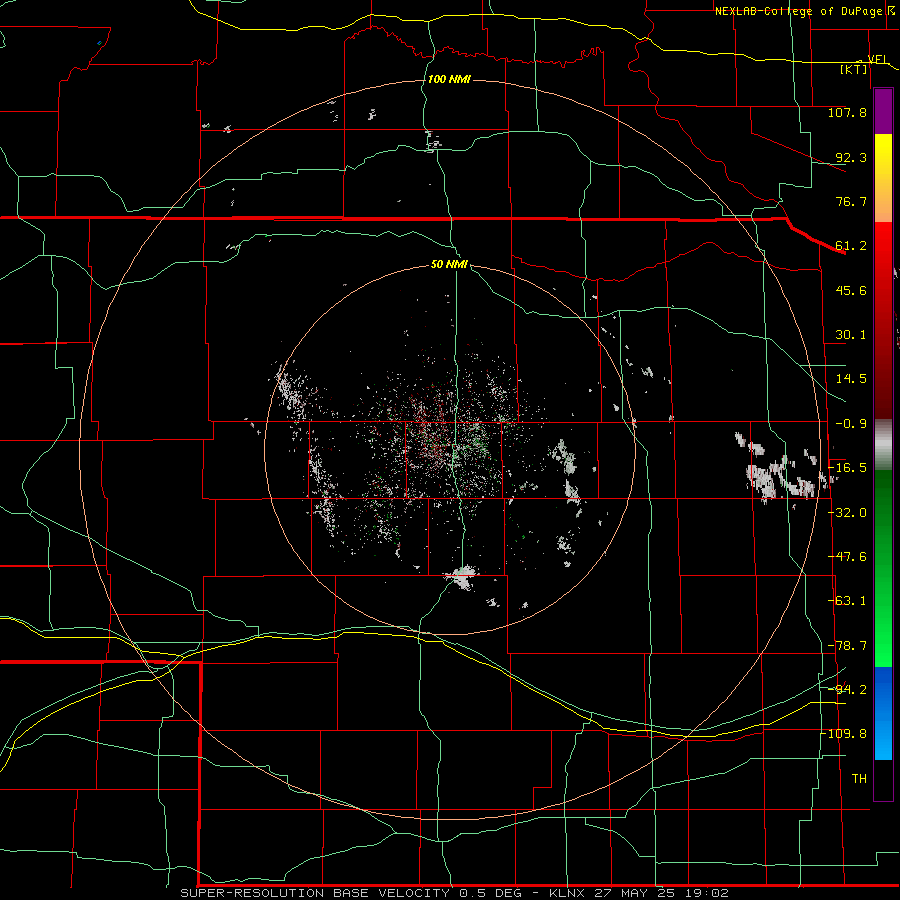Click the 100 NMI range ring label

pos(449,79)
